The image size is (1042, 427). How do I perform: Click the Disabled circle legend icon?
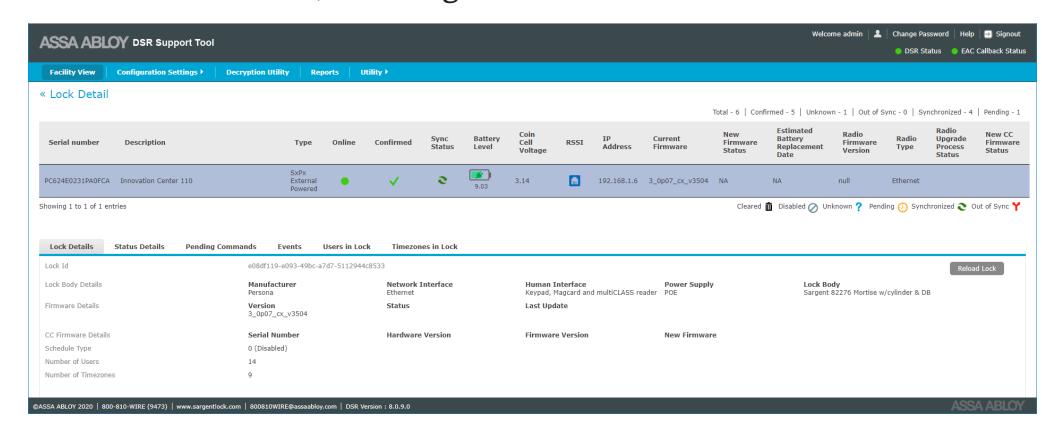click(813, 207)
